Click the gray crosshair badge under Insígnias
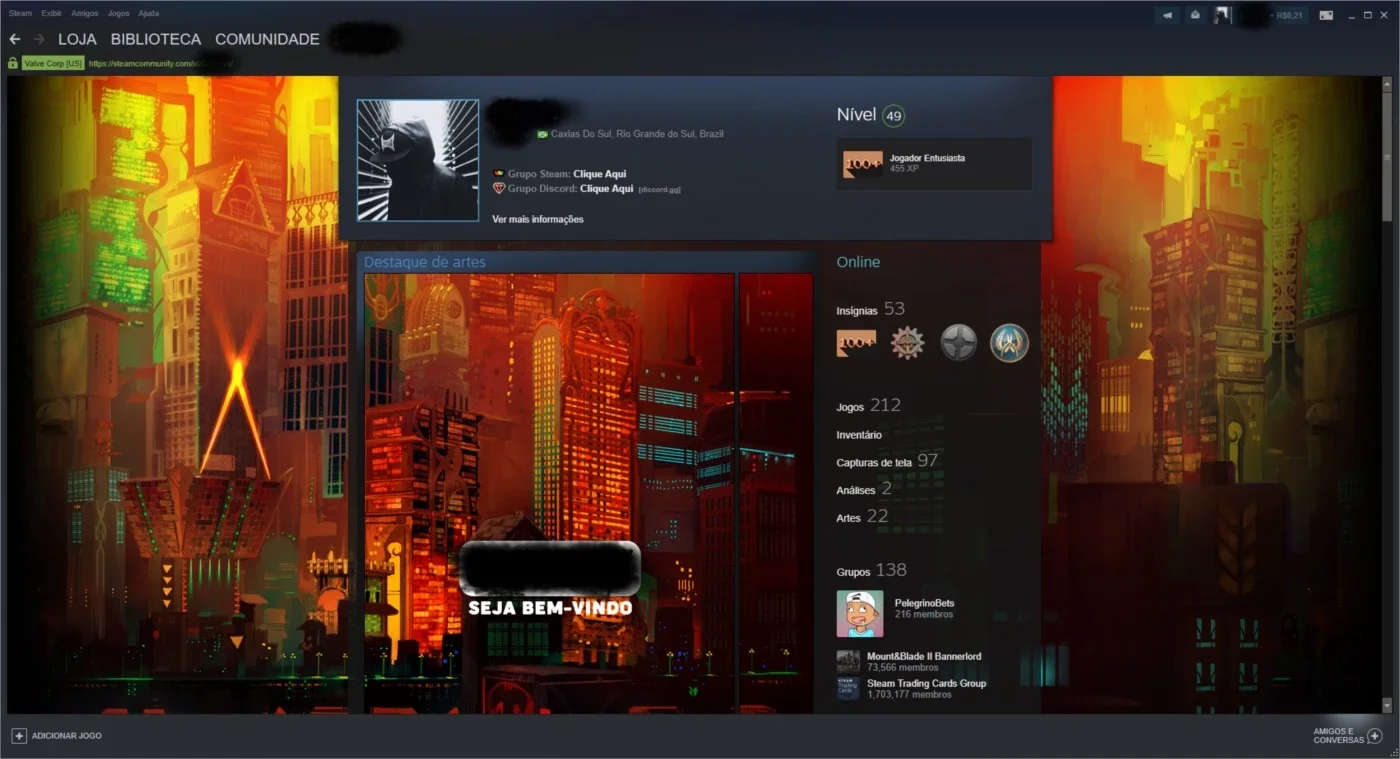 (x=958, y=343)
